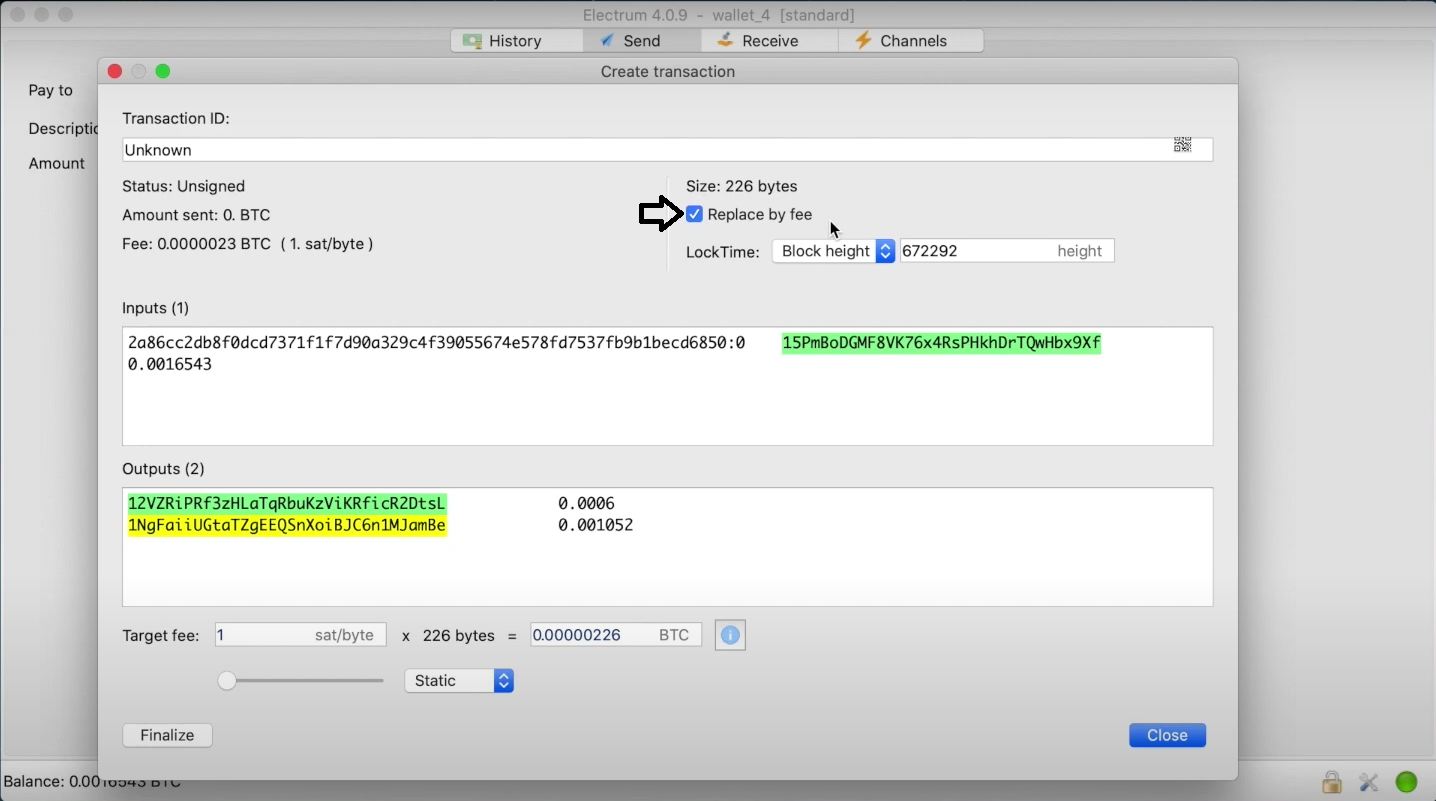Click the Finalize button
This screenshot has width=1436, height=801.
pyautogui.click(x=167, y=735)
